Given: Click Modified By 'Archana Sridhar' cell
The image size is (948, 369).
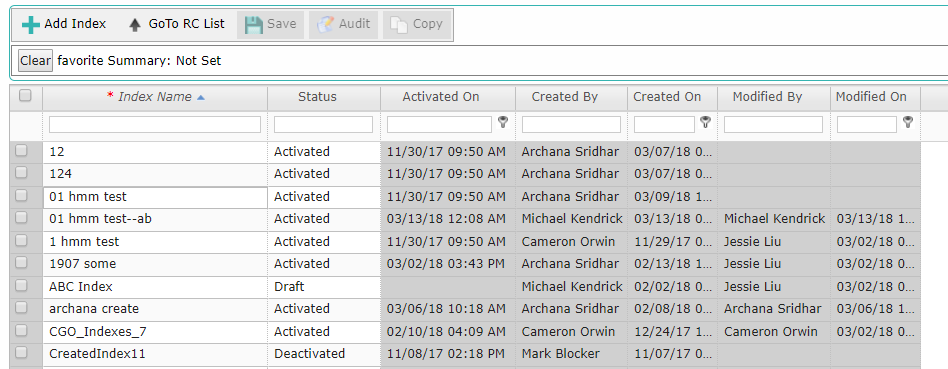Looking at the screenshot, I should [774, 309].
